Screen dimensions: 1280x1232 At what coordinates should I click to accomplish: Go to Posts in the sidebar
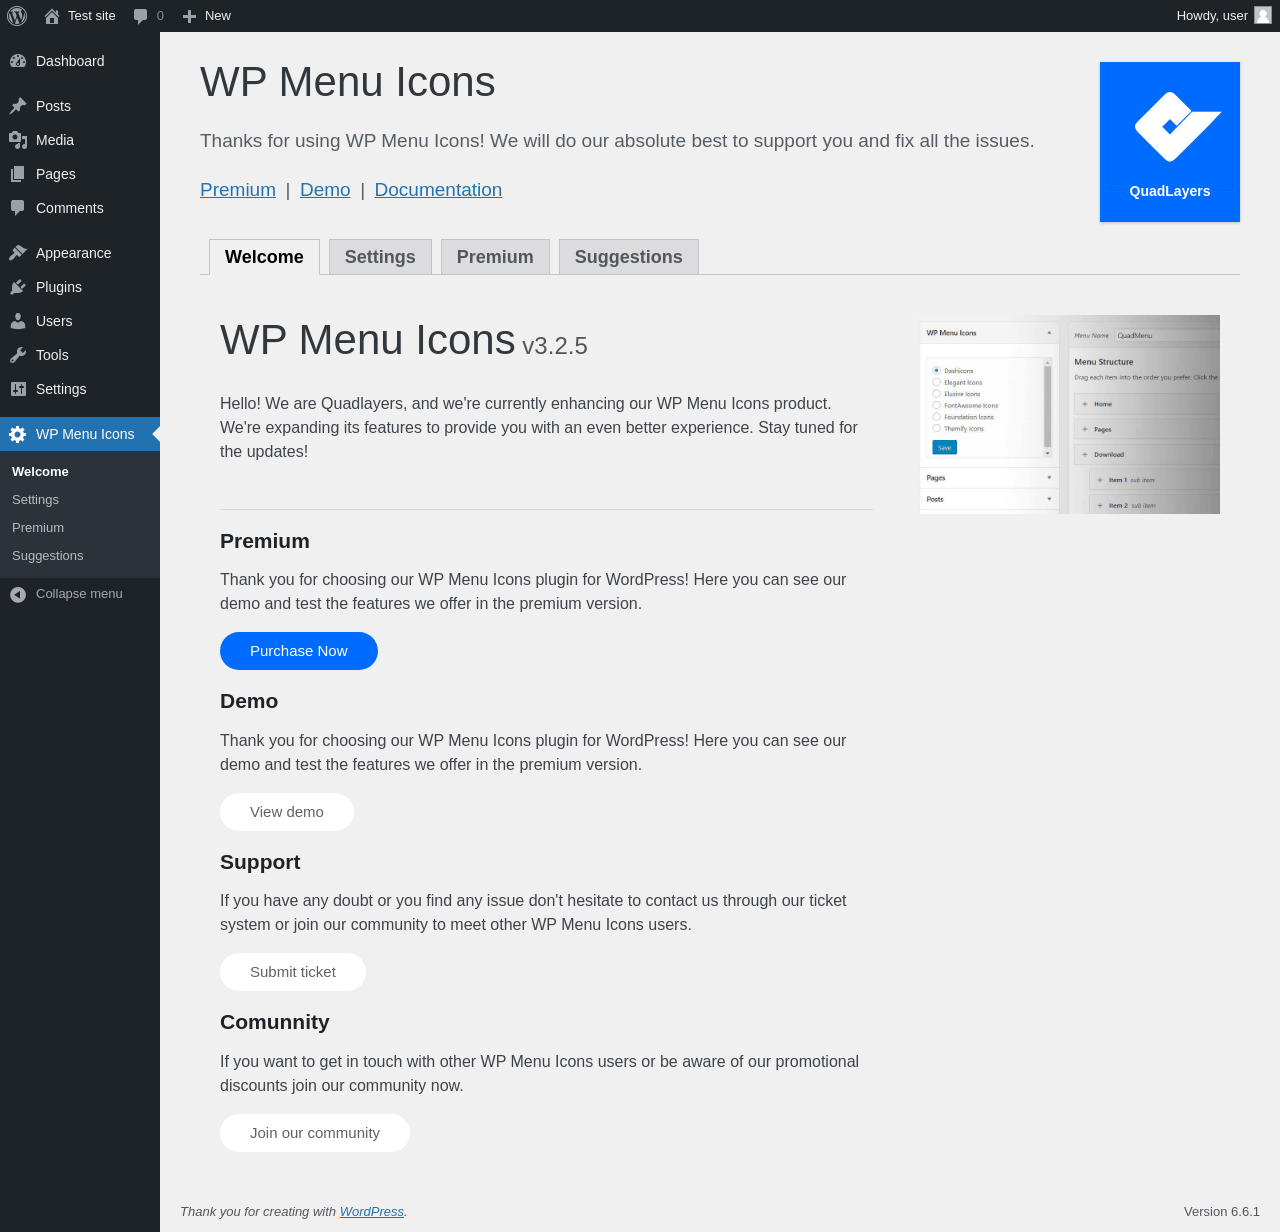(80, 106)
